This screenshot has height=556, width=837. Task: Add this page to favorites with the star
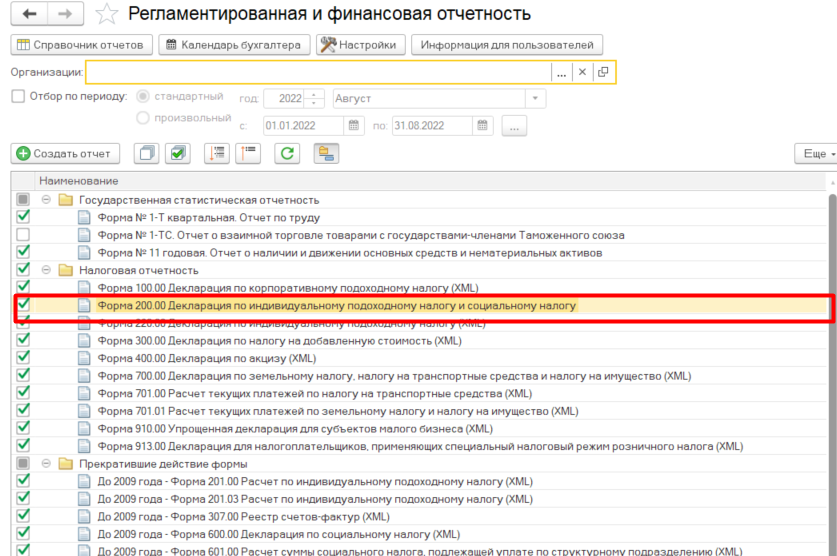tap(107, 14)
